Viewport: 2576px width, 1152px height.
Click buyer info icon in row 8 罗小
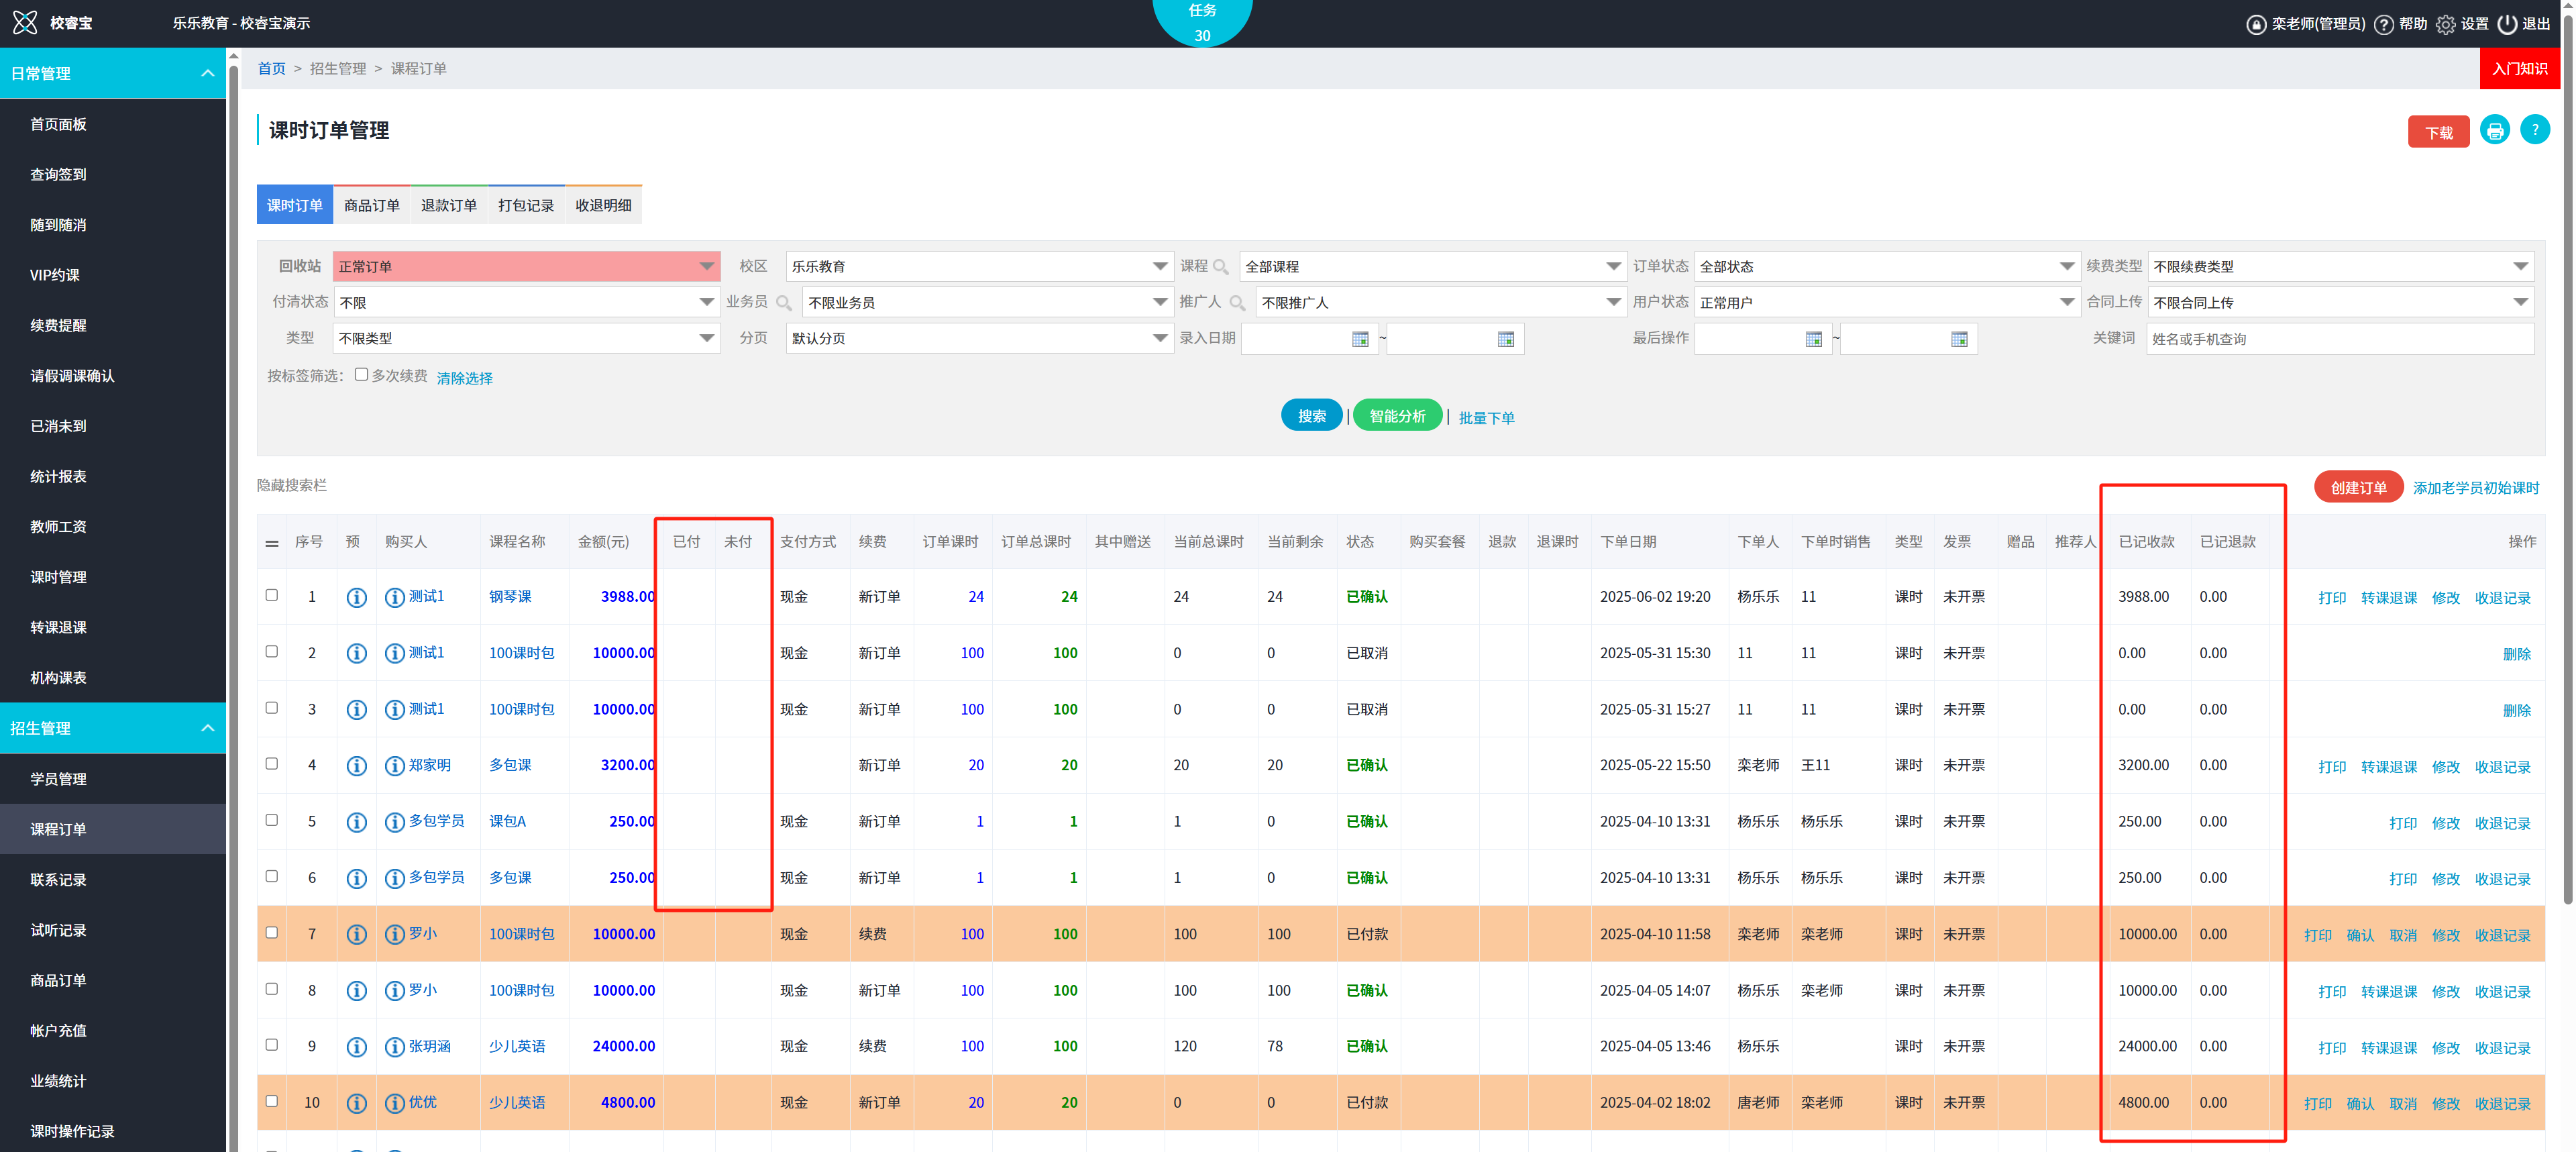(394, 990)
